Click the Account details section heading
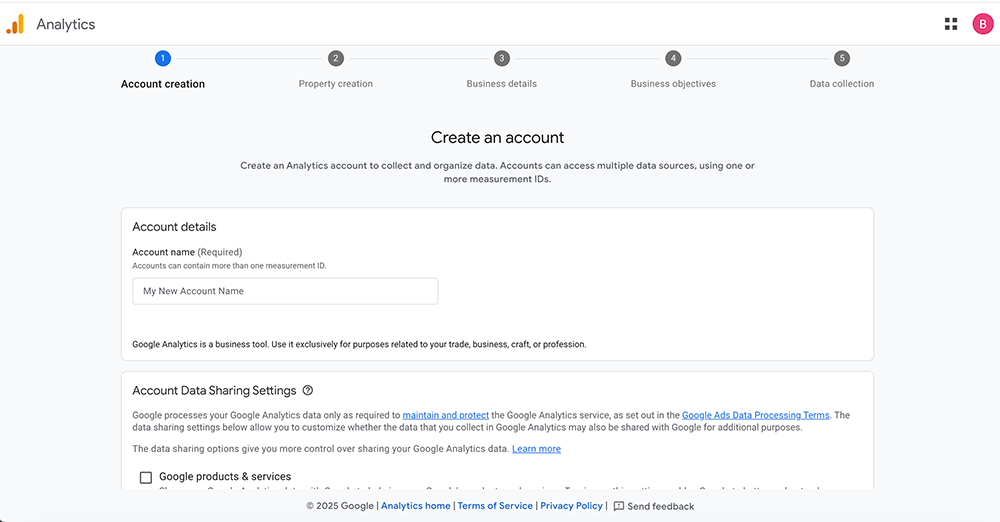Viewport: 1000px width, 522px height. click(x=174, y=227)
